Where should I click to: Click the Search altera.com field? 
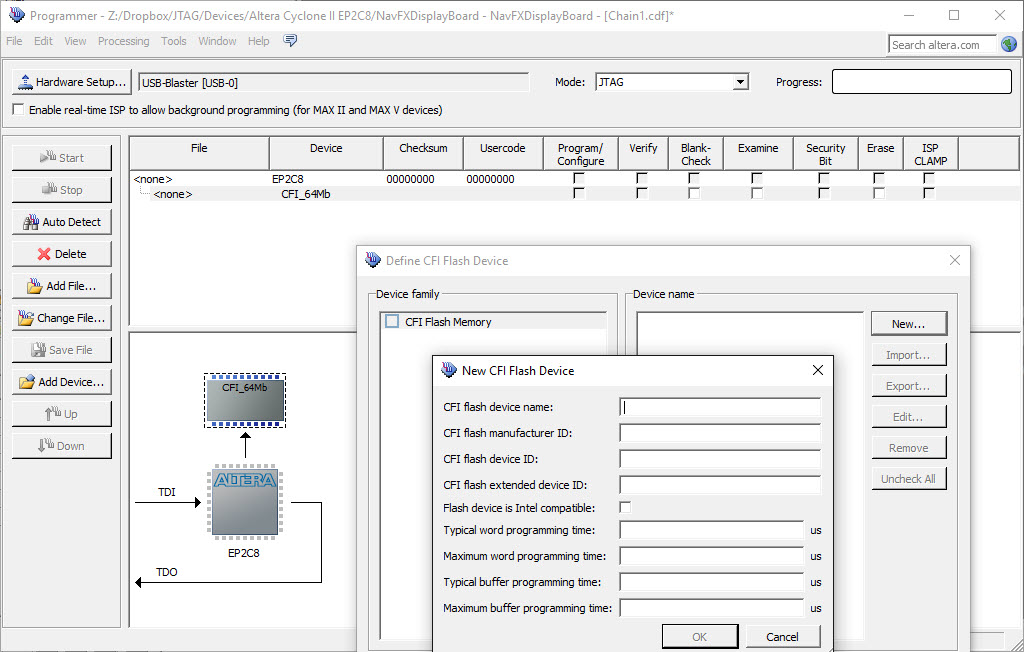pos(941,45)
